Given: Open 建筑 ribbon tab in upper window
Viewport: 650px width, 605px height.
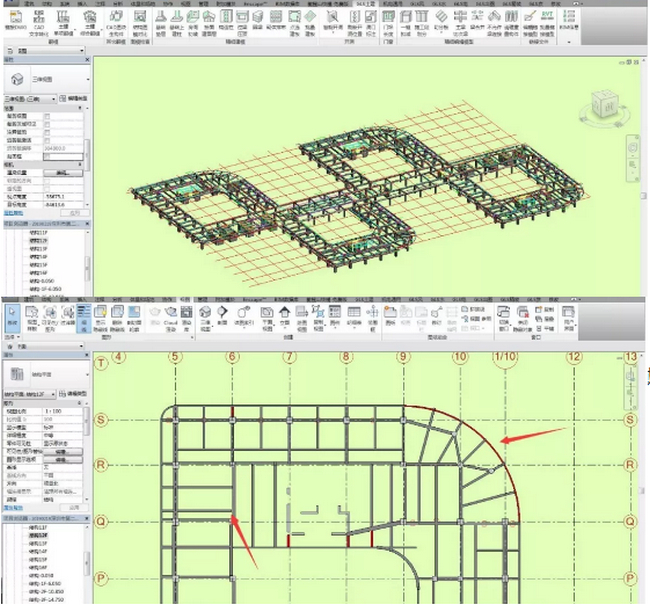Looking at the screenshot, I should [29, 4].
